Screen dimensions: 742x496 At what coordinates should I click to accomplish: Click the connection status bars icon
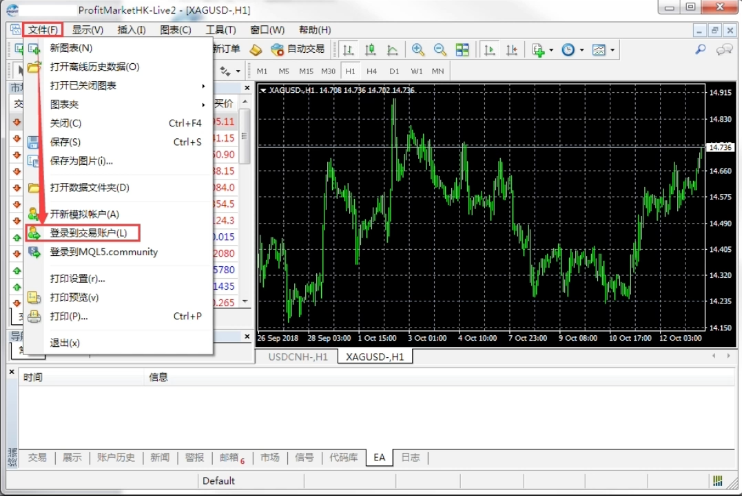[x=717, y=481]
